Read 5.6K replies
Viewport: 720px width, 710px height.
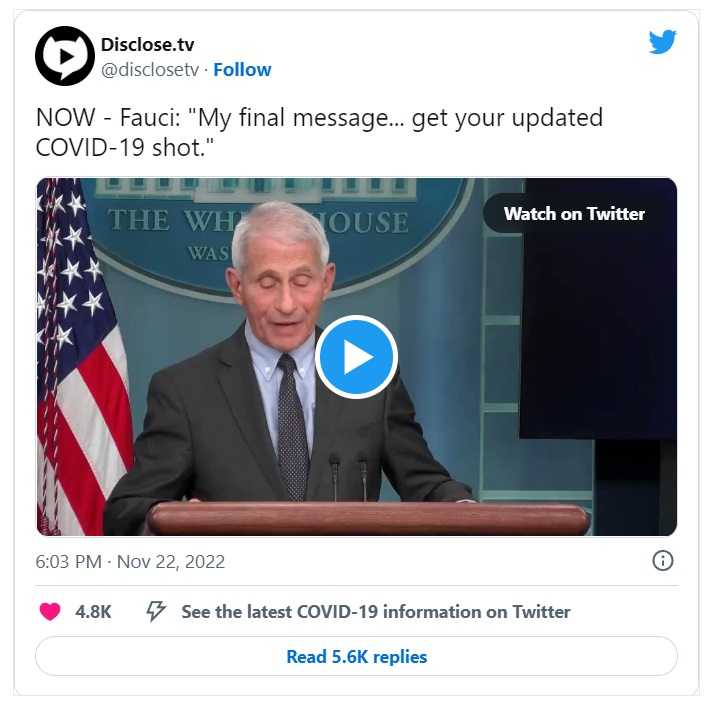coord(356,656)
